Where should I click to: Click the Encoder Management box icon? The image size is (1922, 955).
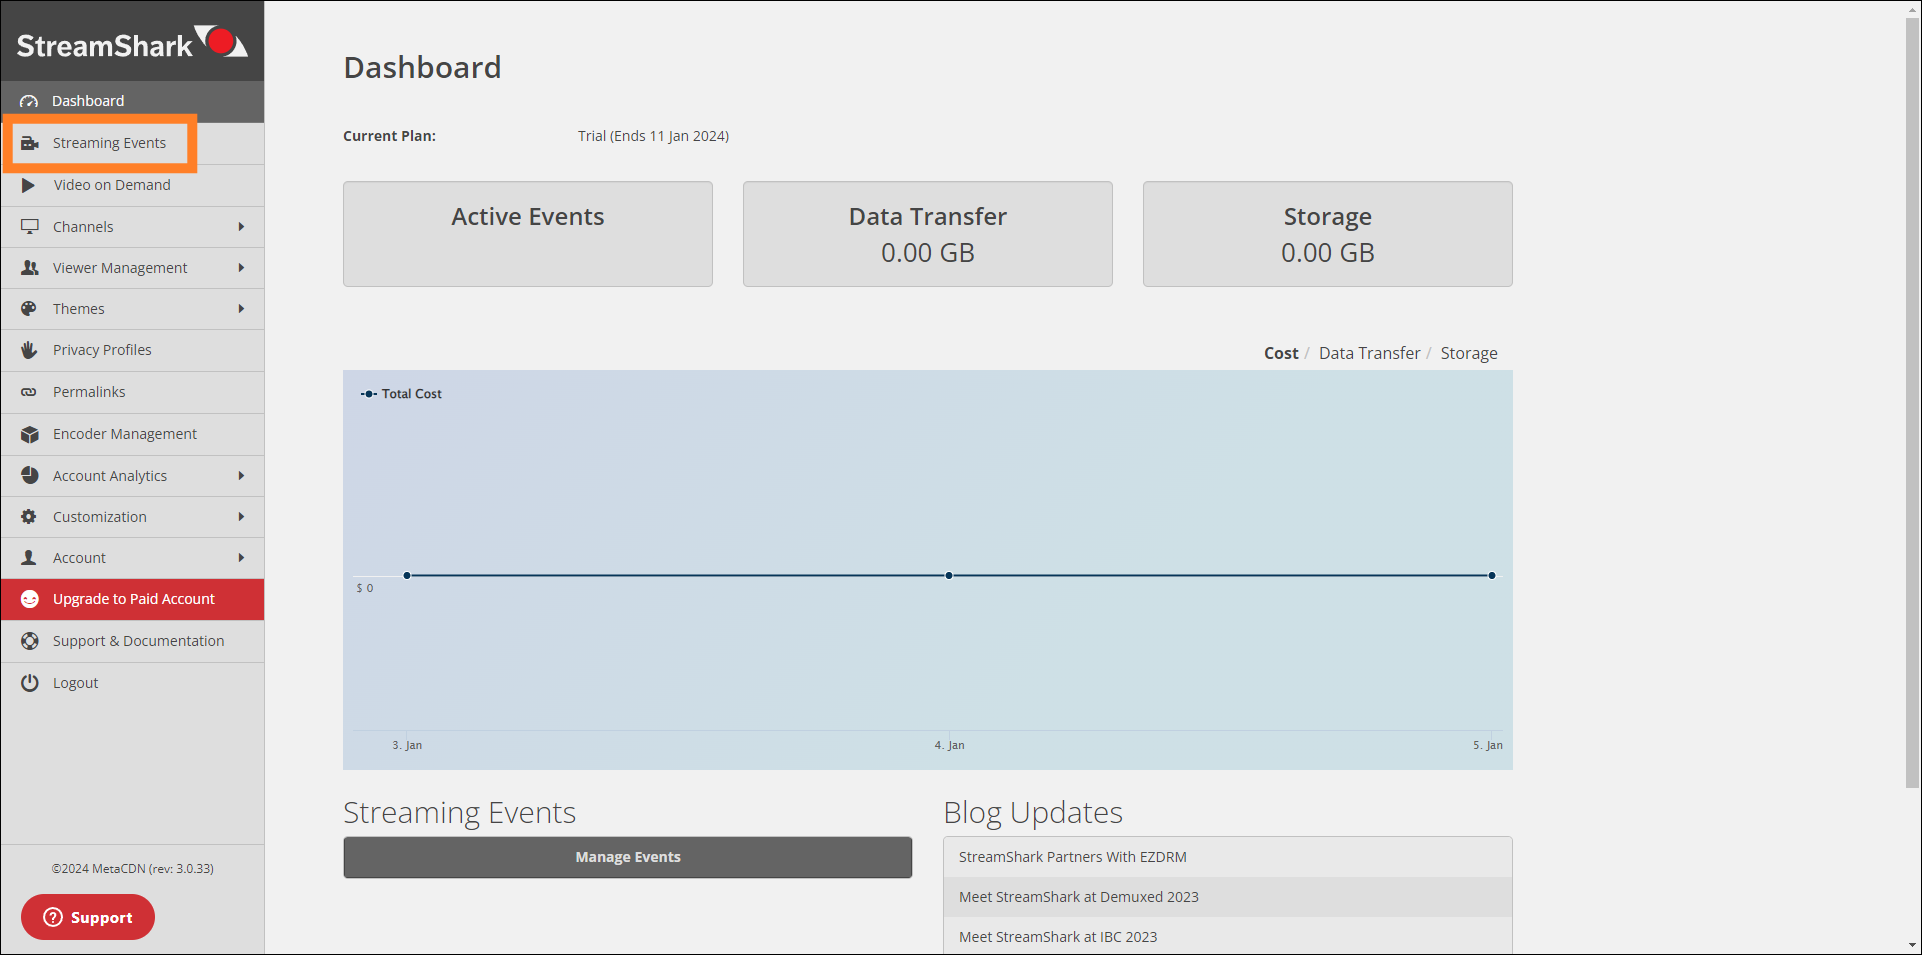pos(29,434)
